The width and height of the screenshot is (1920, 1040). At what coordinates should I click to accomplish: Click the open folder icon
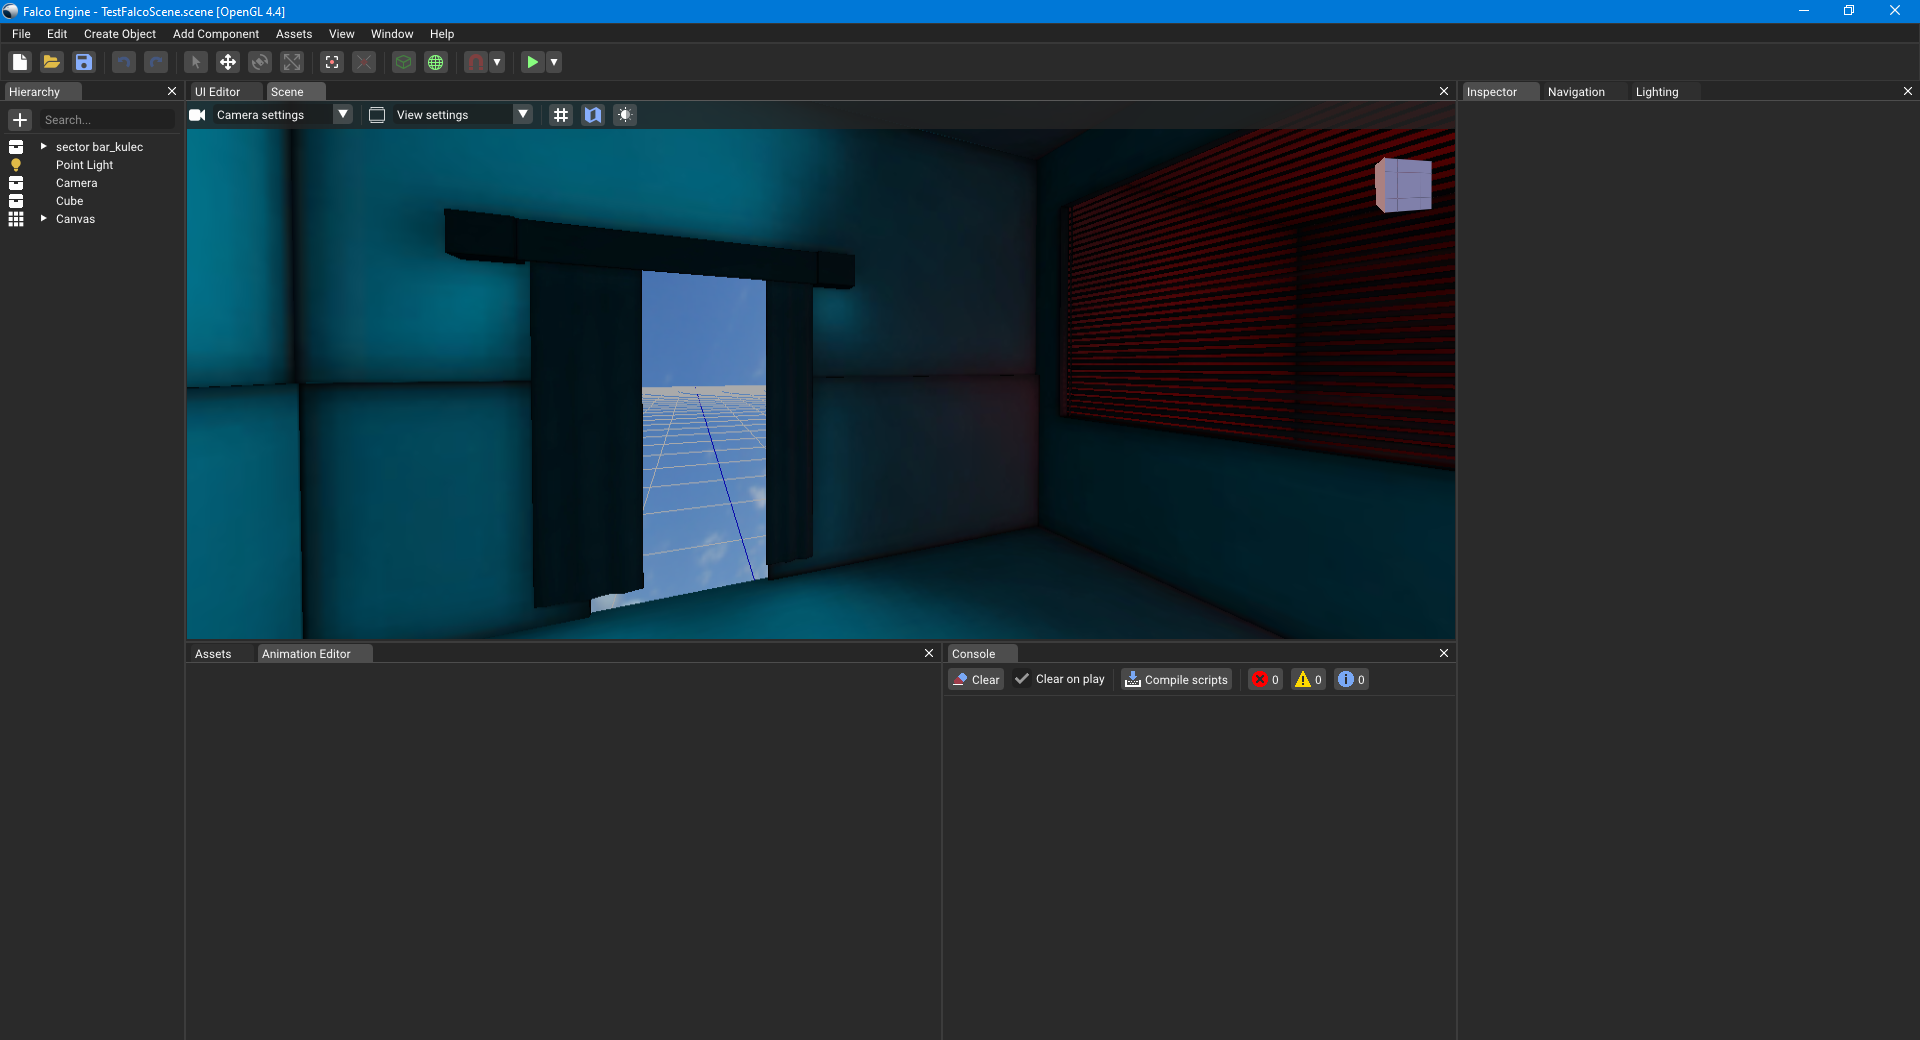tap(52, 62)
